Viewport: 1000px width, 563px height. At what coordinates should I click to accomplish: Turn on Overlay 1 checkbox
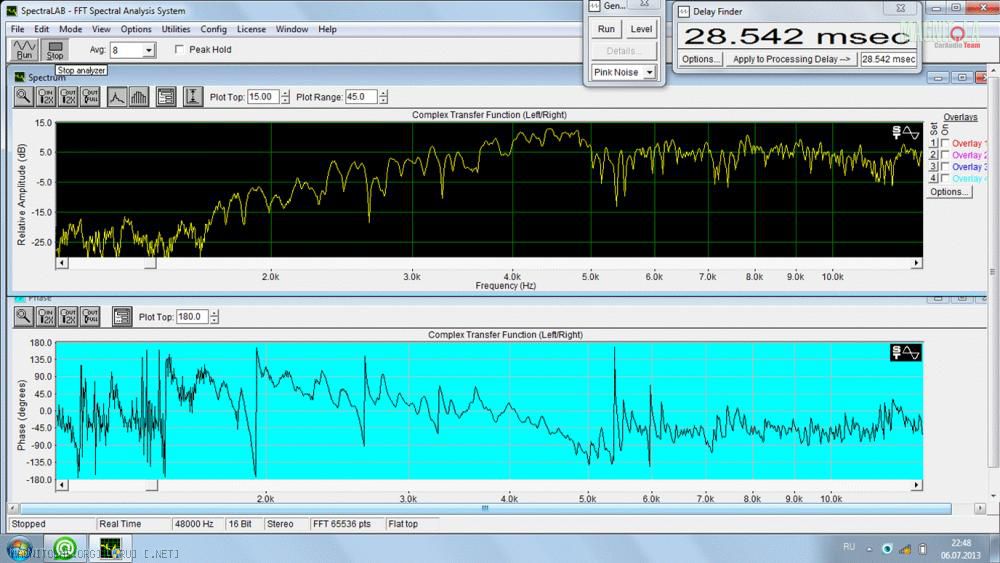click(x=945, y=143)
